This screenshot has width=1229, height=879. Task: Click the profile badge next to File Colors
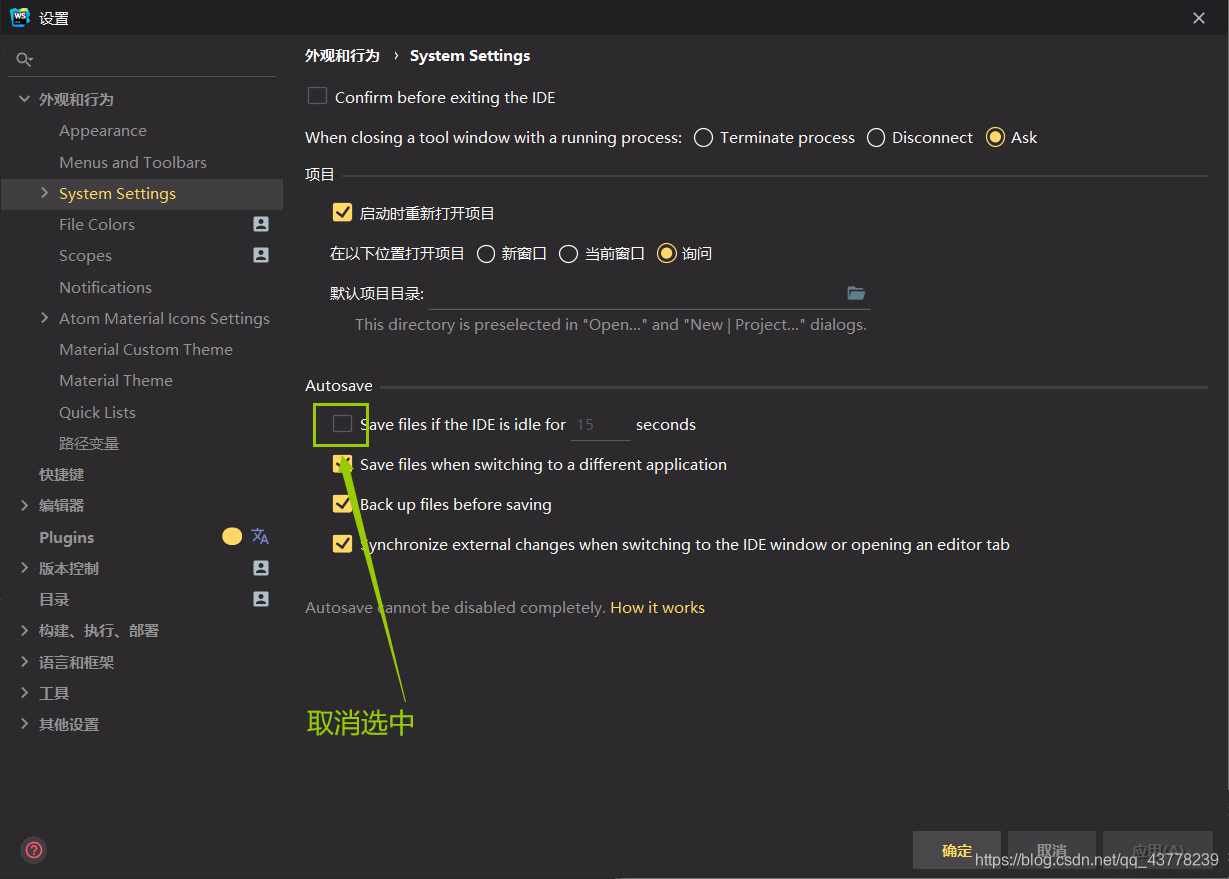point(261,224)
